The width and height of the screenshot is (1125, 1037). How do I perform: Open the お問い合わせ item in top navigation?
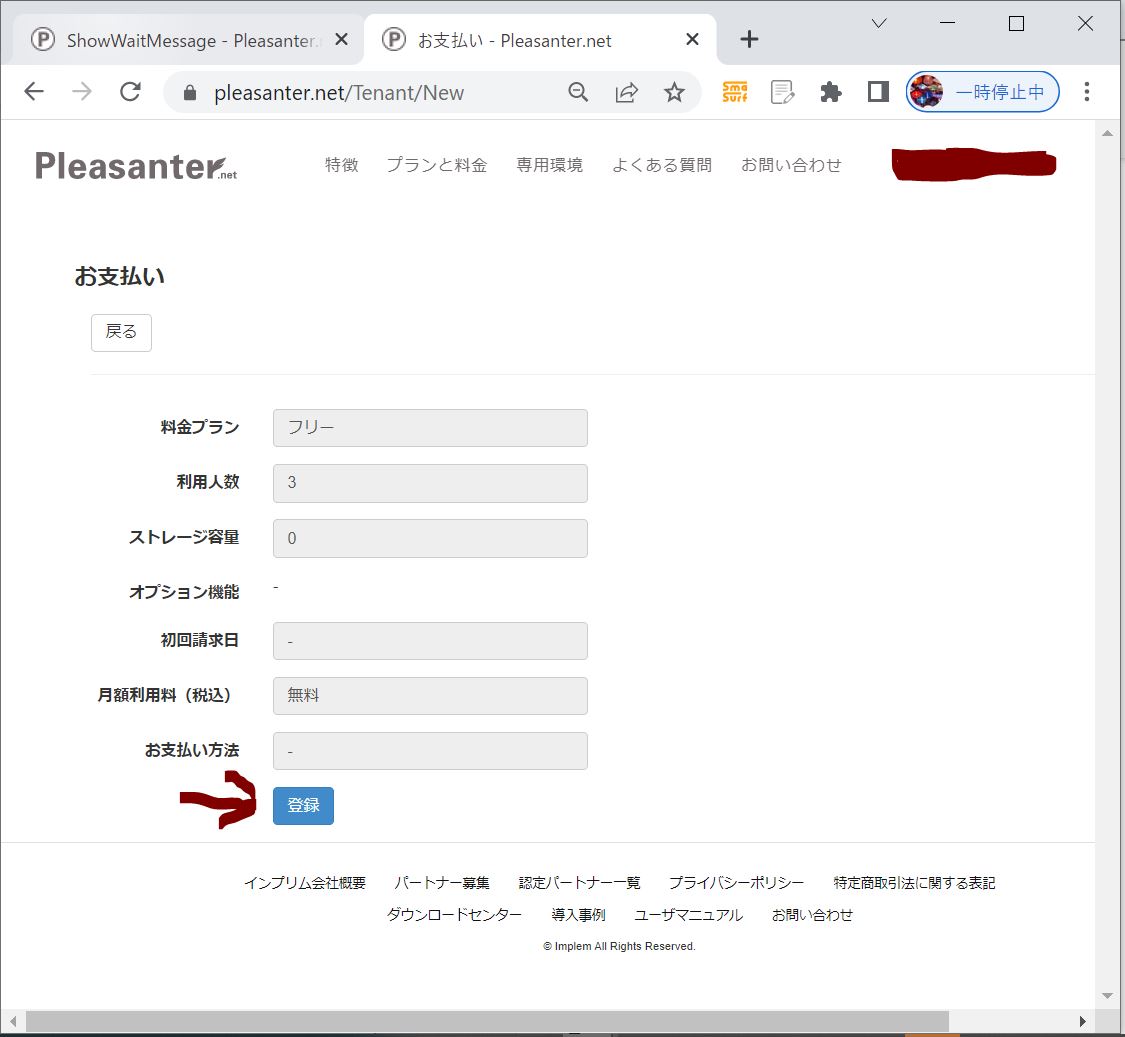(x=791, y=165)
